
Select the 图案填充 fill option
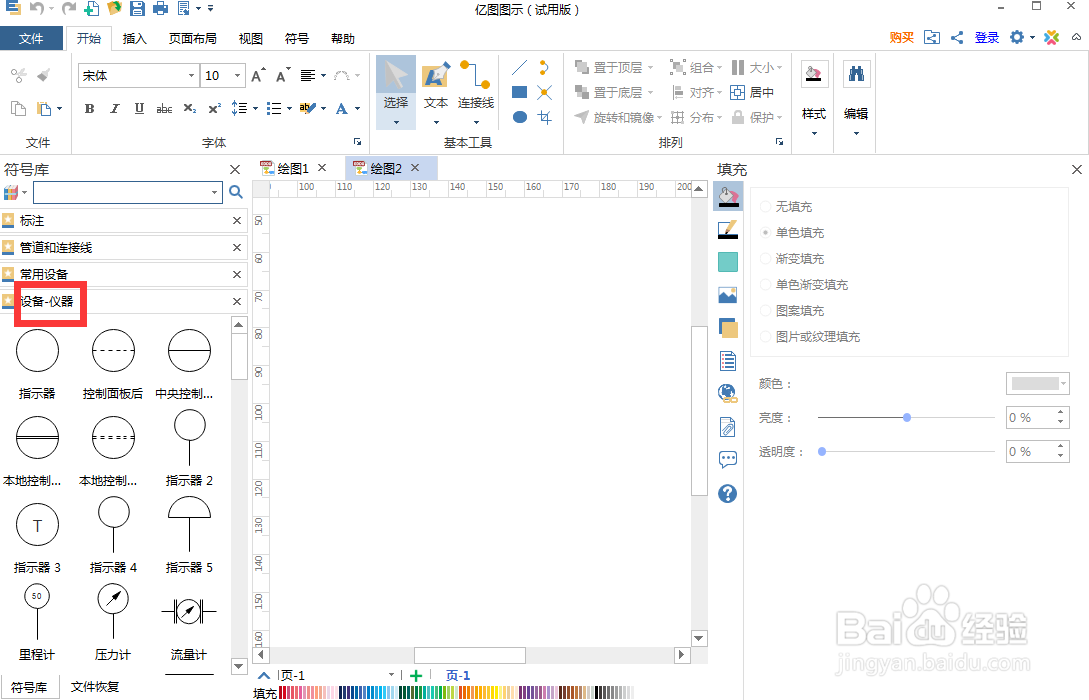792,310
